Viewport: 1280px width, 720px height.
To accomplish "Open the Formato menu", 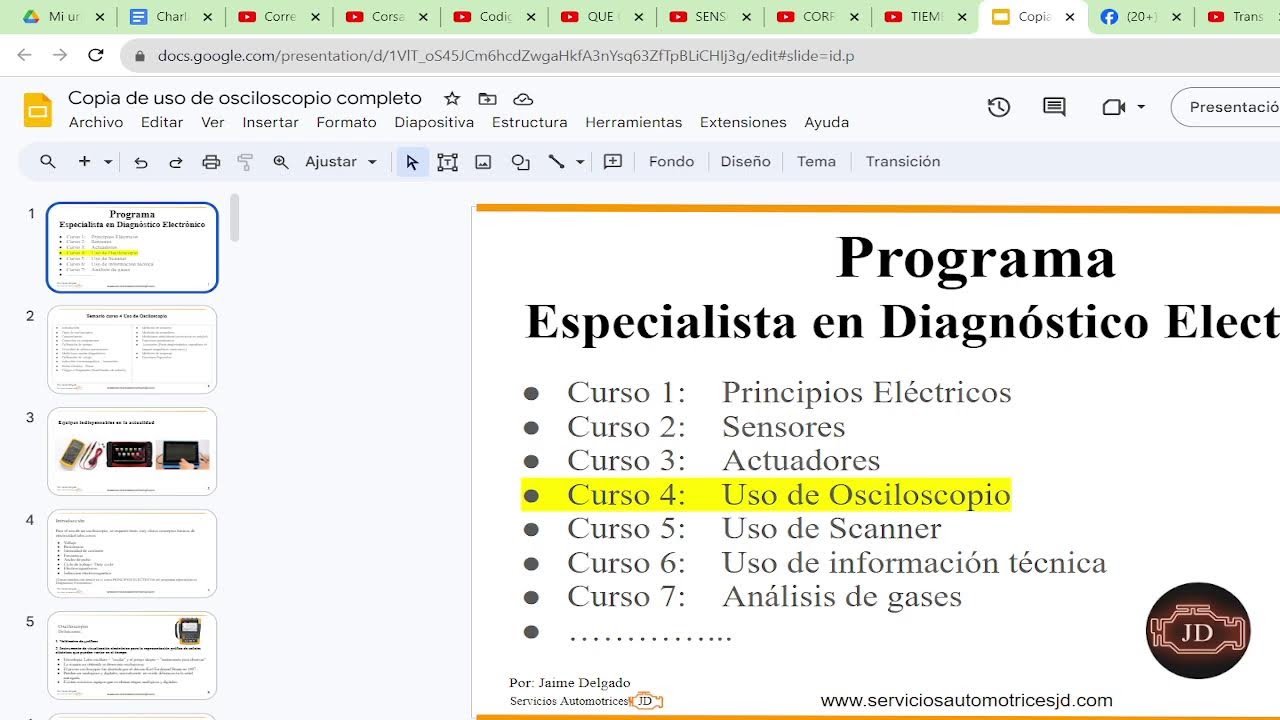I will [346, 122].
